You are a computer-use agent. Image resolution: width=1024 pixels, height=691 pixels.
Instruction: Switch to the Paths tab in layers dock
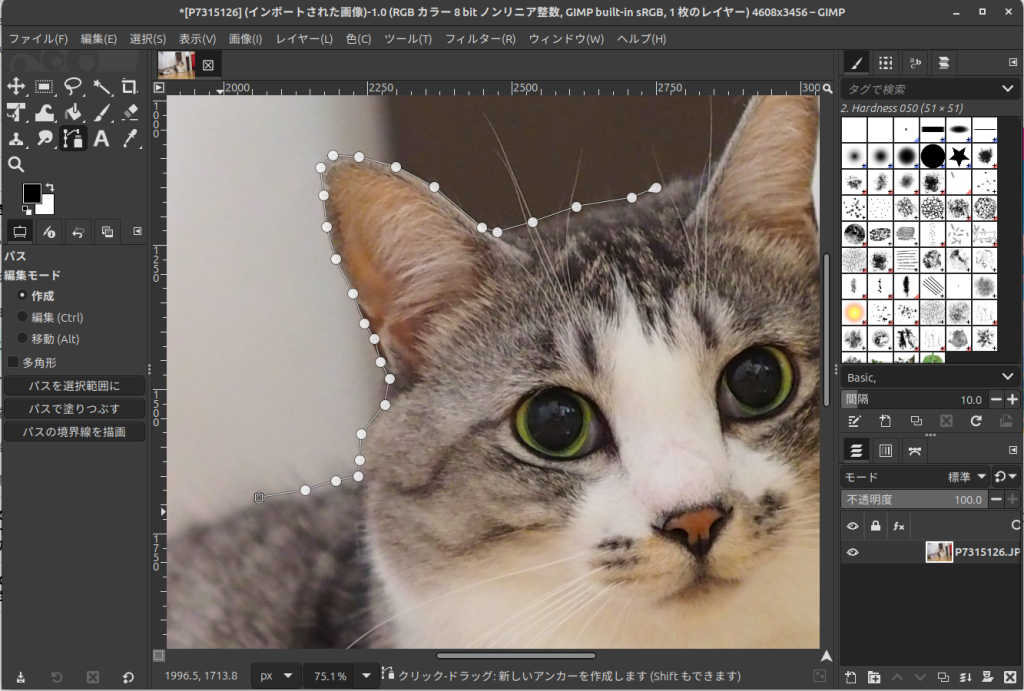914,450
